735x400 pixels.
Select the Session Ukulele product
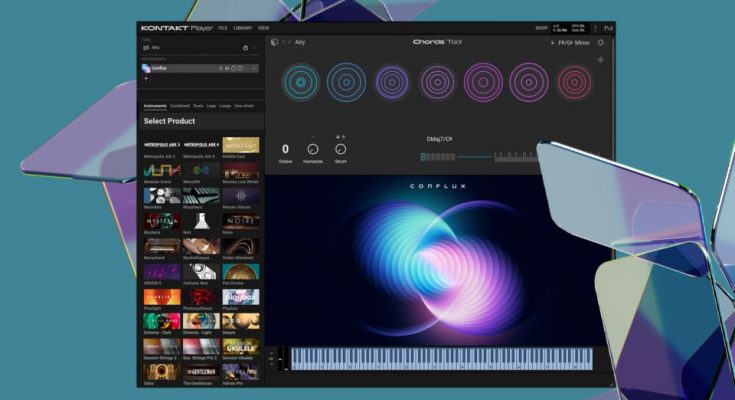coord(240,347)
